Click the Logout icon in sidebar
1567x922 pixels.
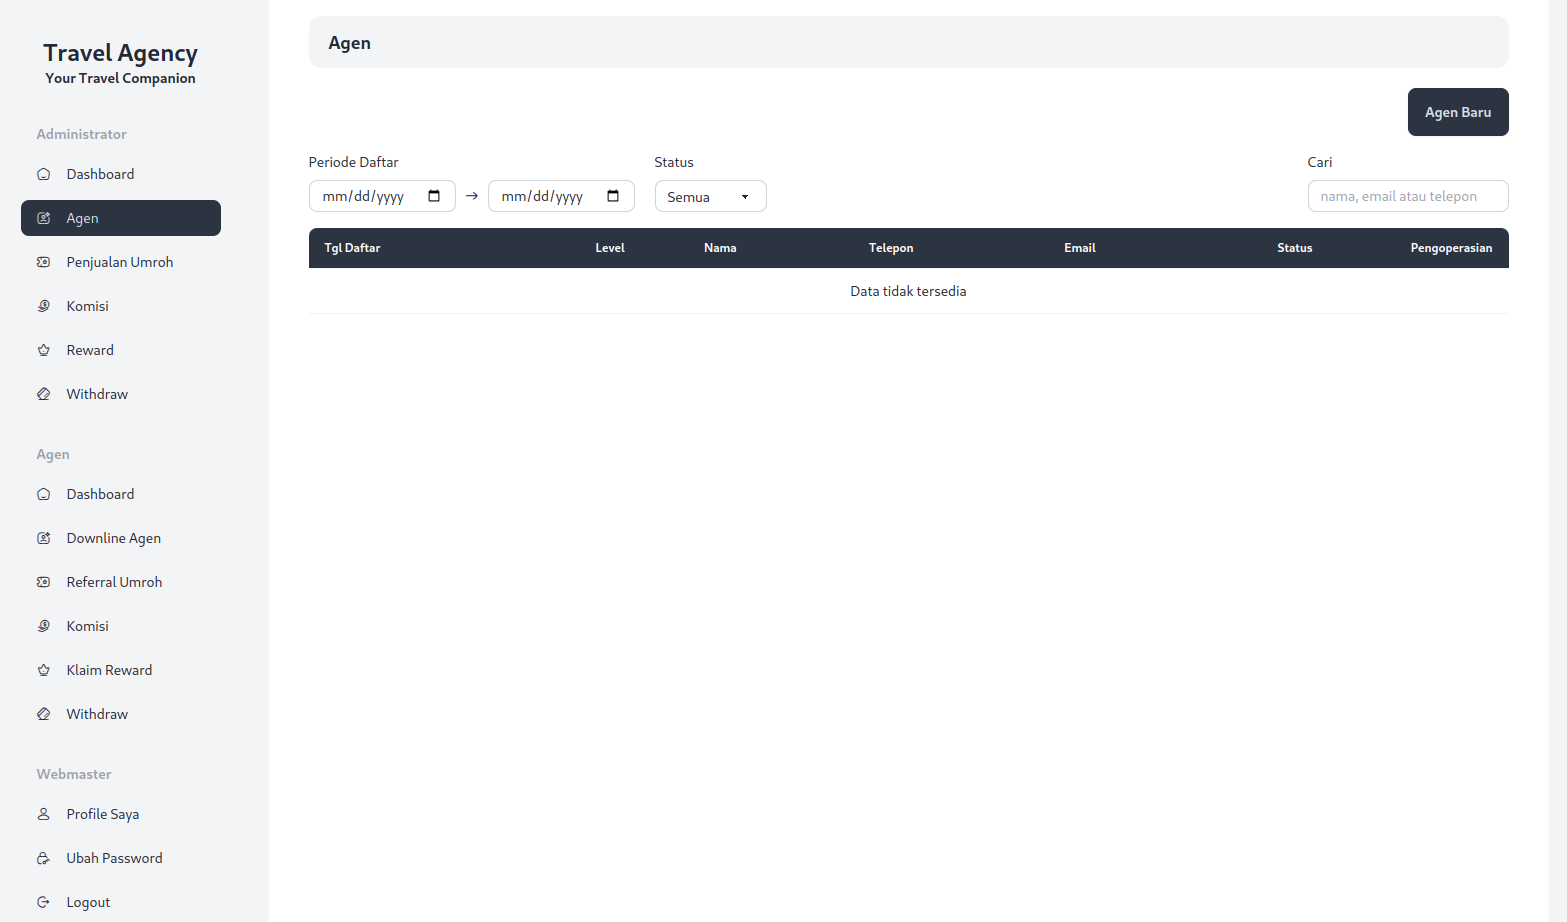point(43,902)
